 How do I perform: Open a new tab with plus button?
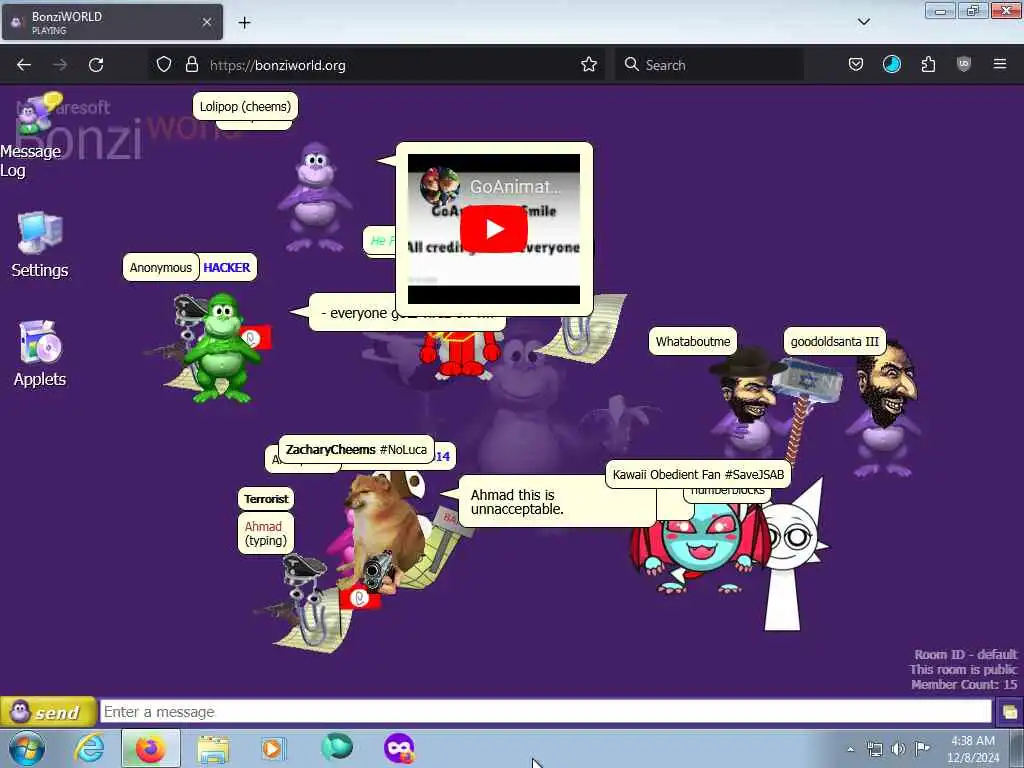244,23
